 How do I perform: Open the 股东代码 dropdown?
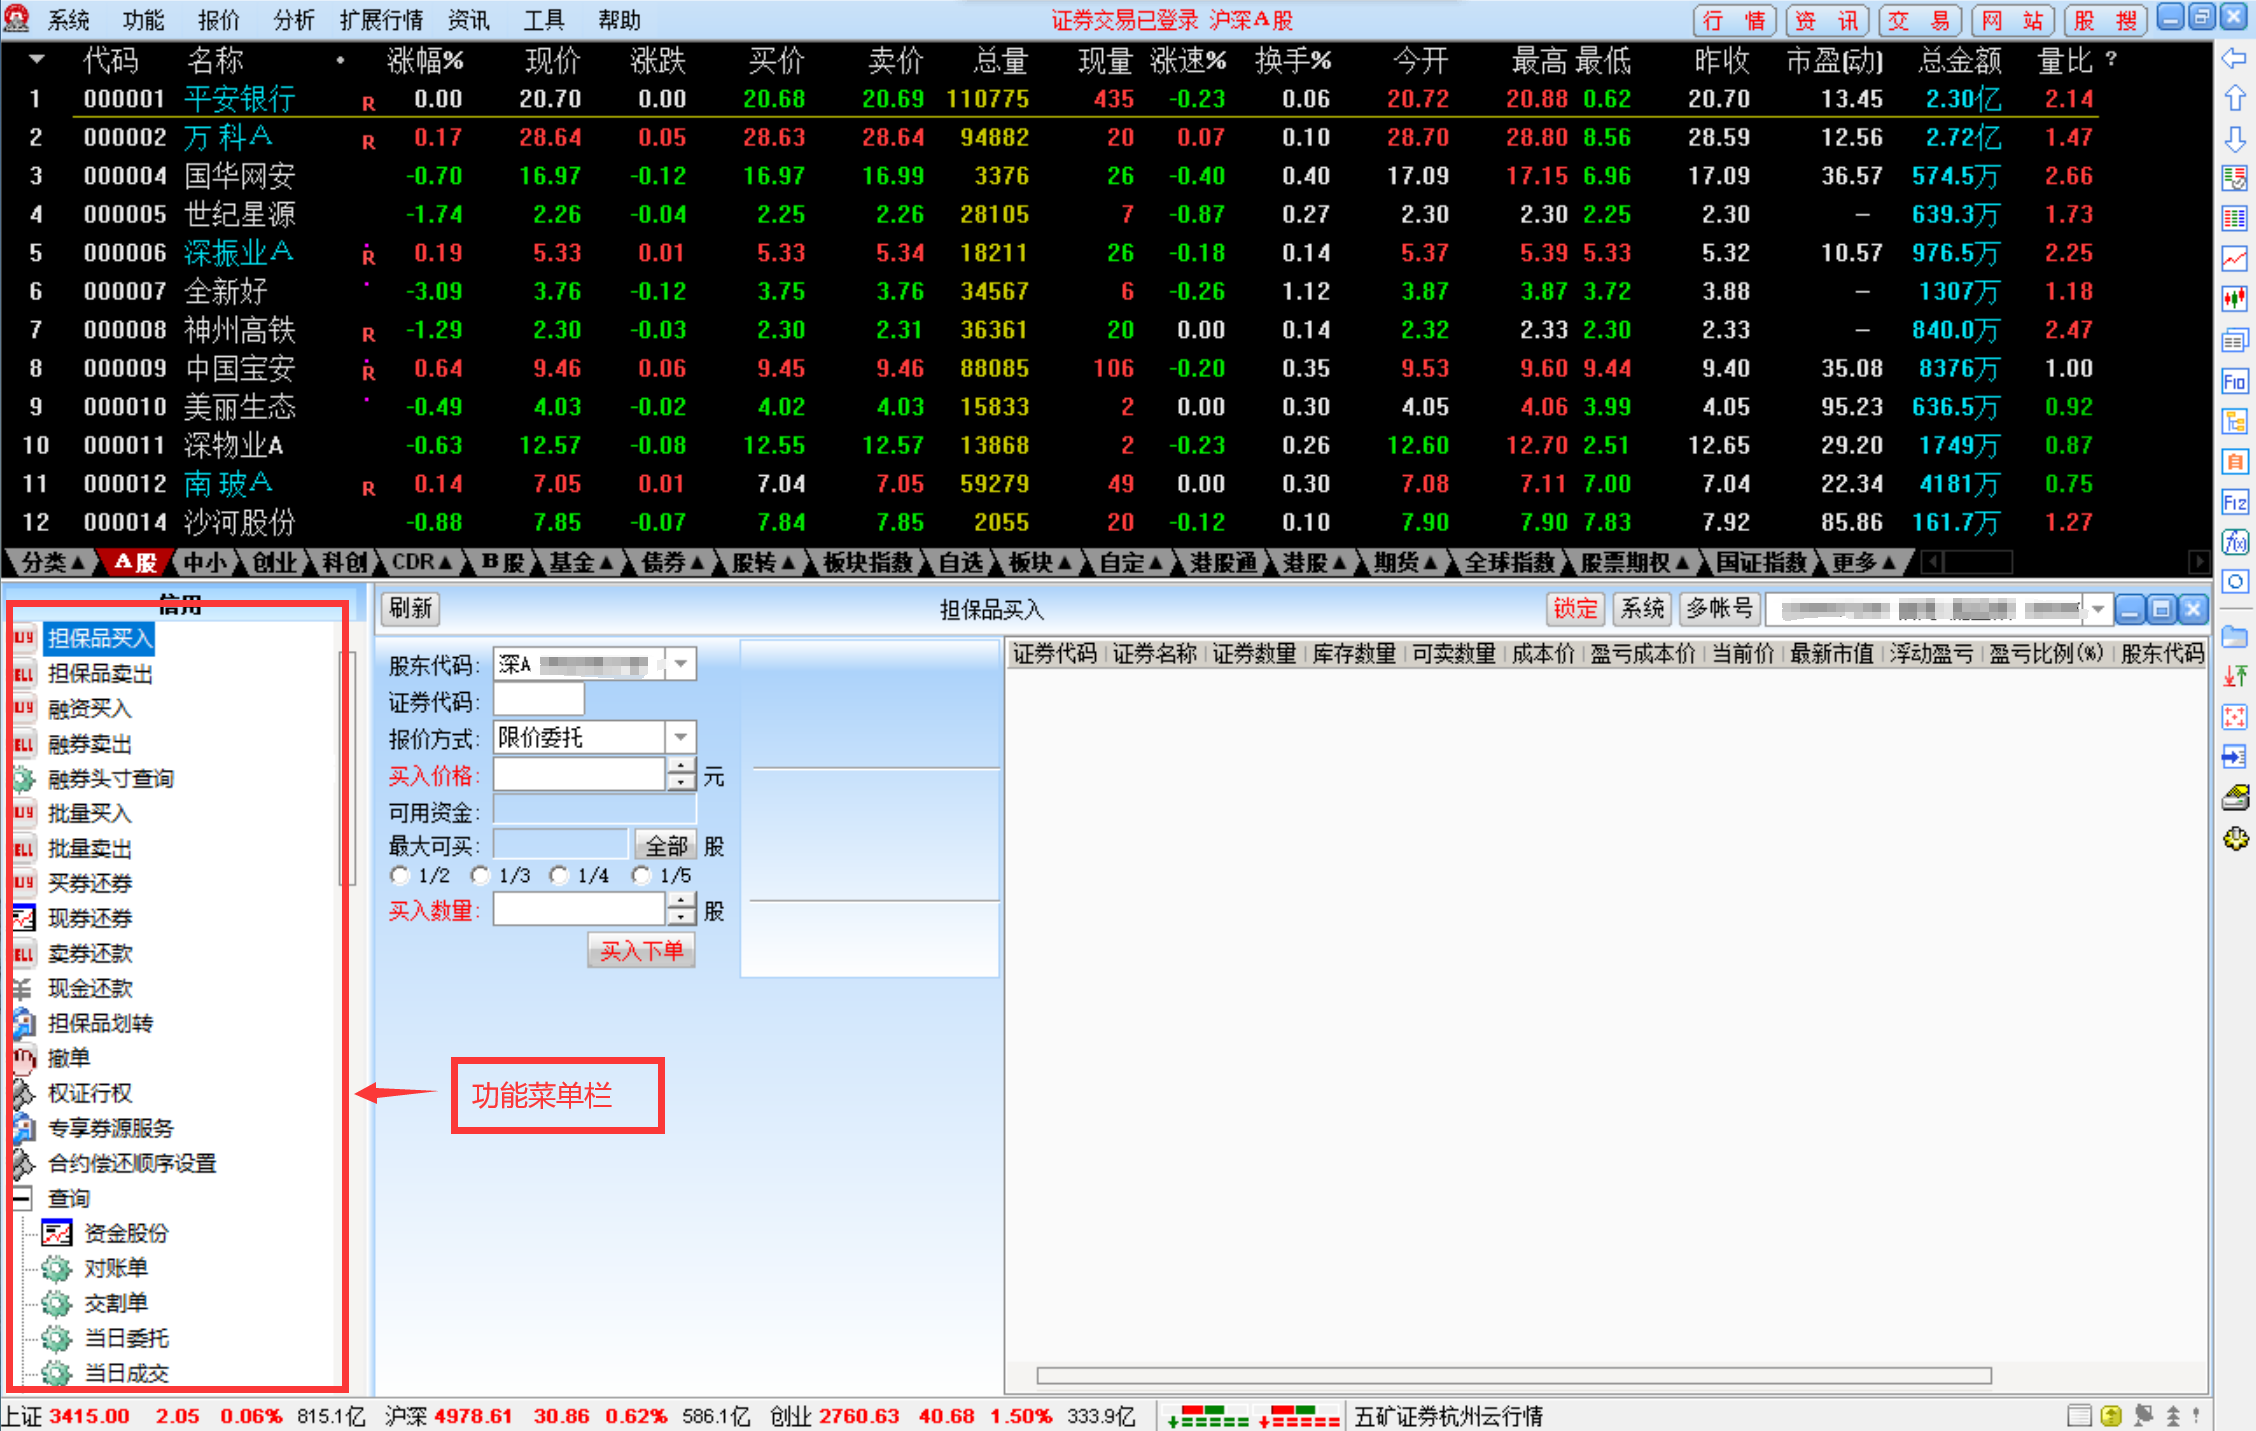point(681,664)
